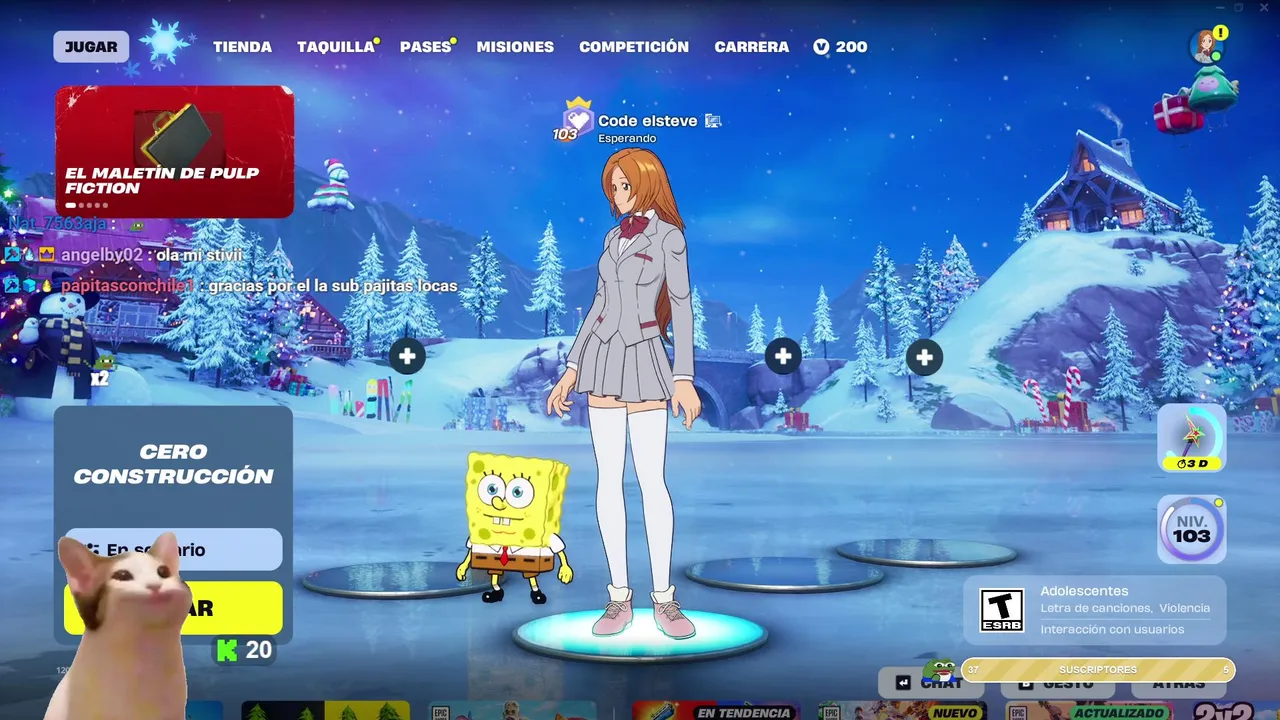Open the quest icon showing 3 D
Screen dimensions: 1280x720
click(x=1192, y=437)
